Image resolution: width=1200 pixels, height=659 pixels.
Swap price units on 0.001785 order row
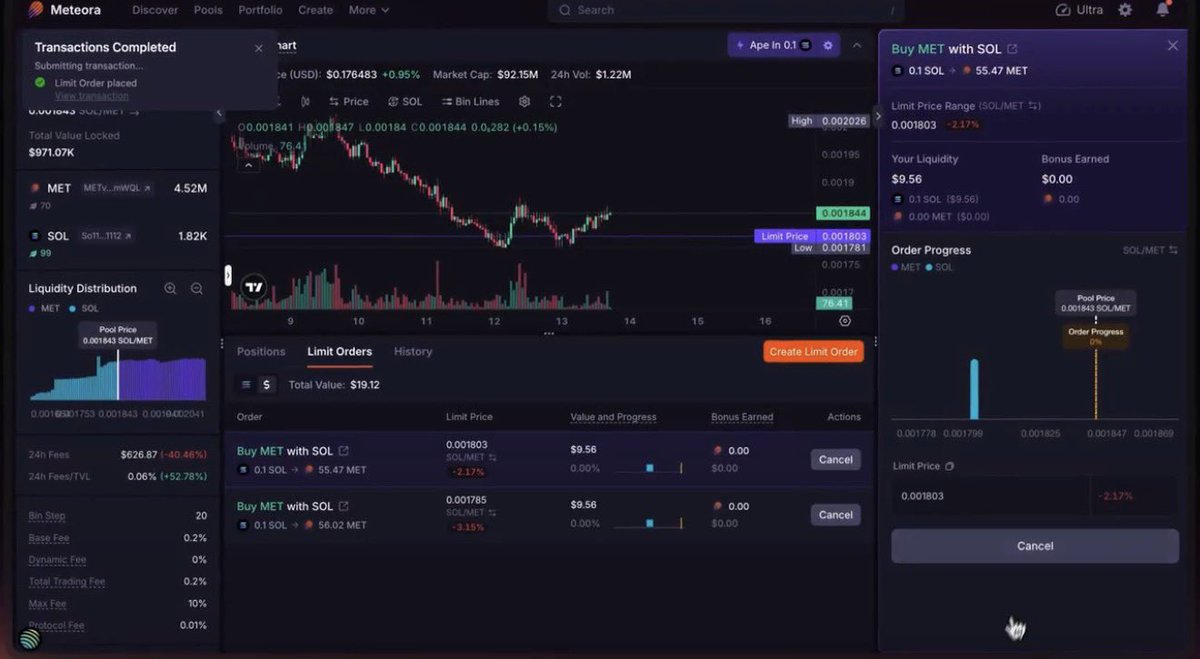coord(492,514)
